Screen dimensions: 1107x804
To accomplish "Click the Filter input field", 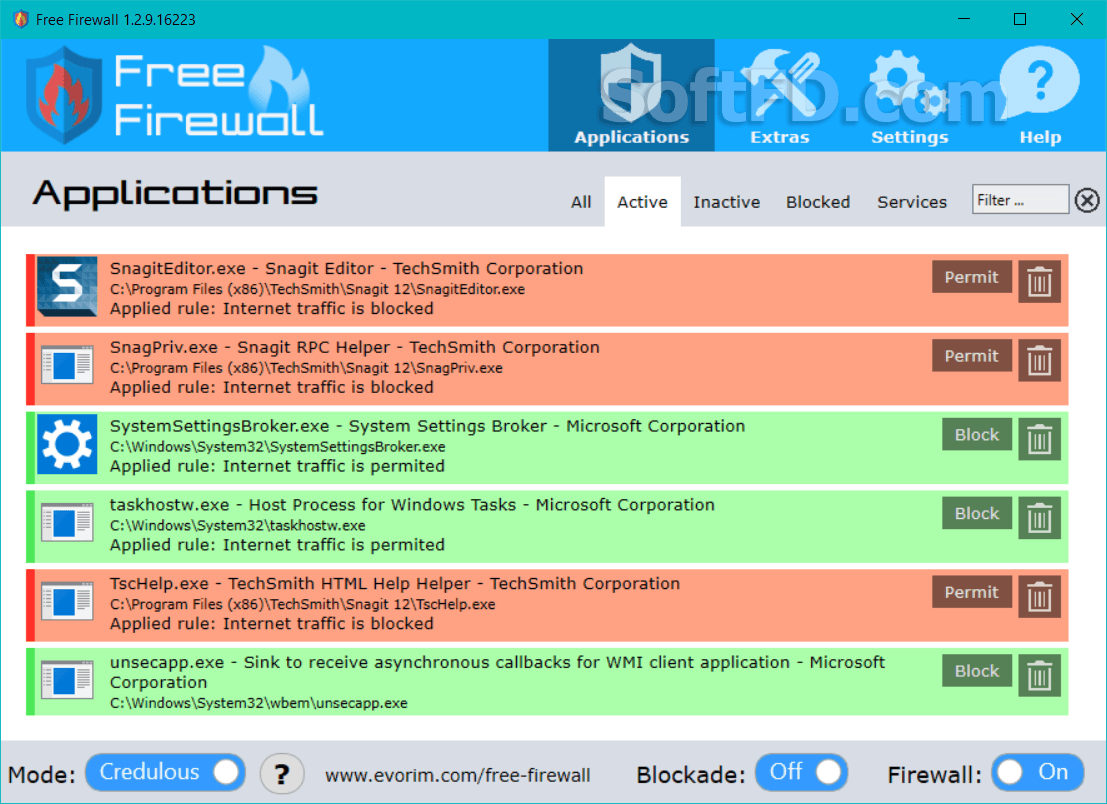I will (x=1020, y=200).
